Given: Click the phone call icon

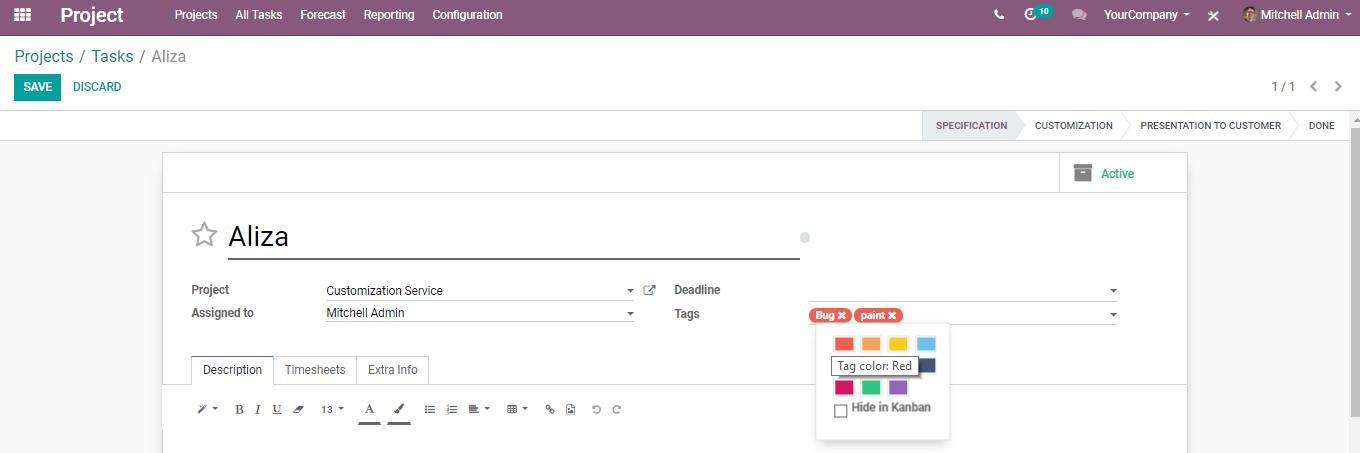Looking at the screenshot, I should point(999,15).
